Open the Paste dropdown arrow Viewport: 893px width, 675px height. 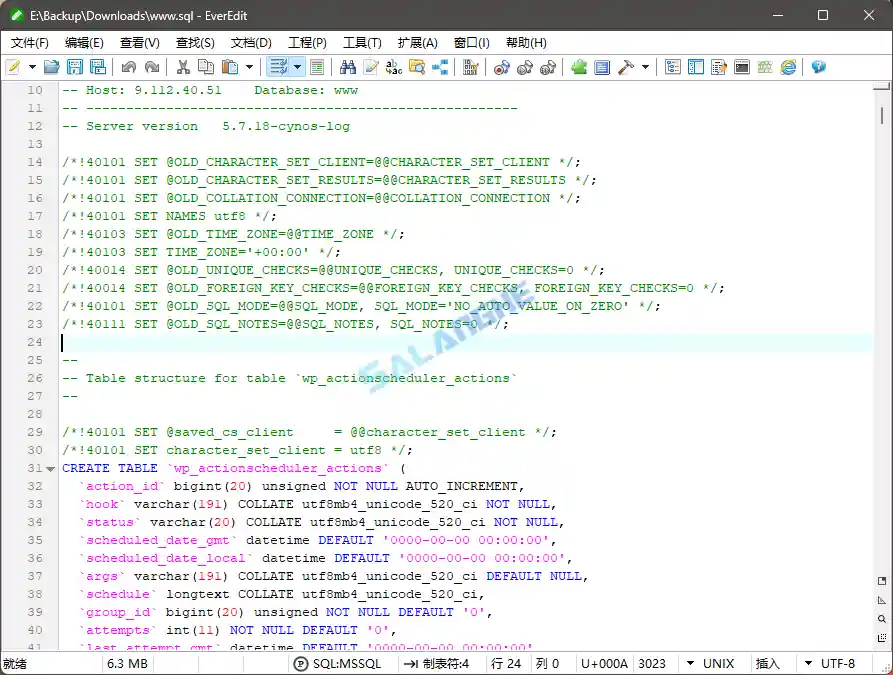(x=249, y=67)
